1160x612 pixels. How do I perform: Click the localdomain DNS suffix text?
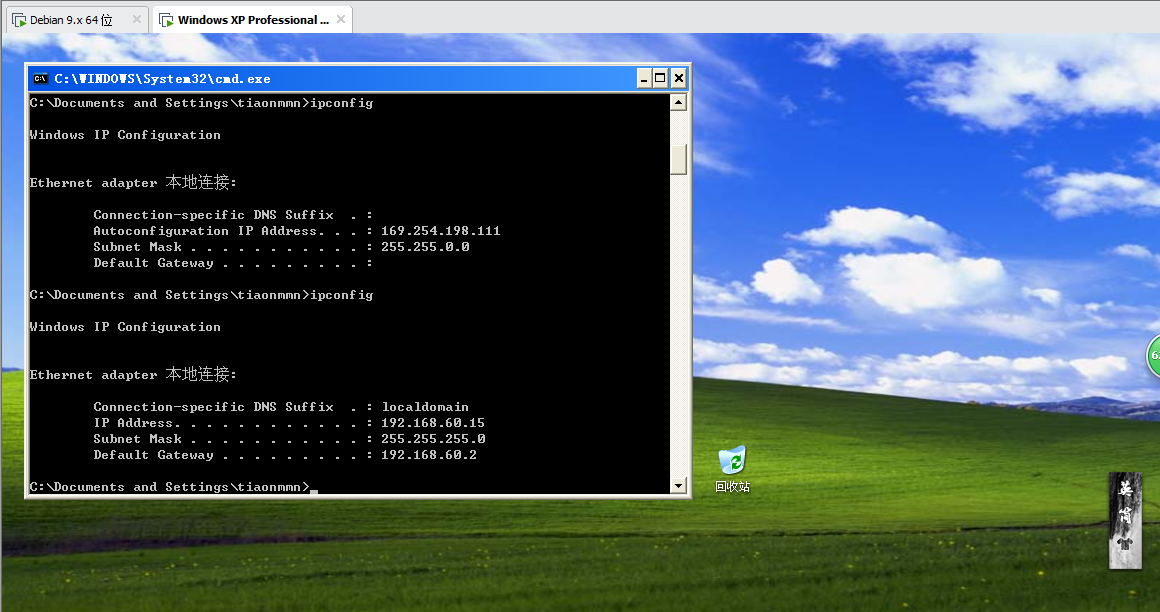(x=425, y=407)
